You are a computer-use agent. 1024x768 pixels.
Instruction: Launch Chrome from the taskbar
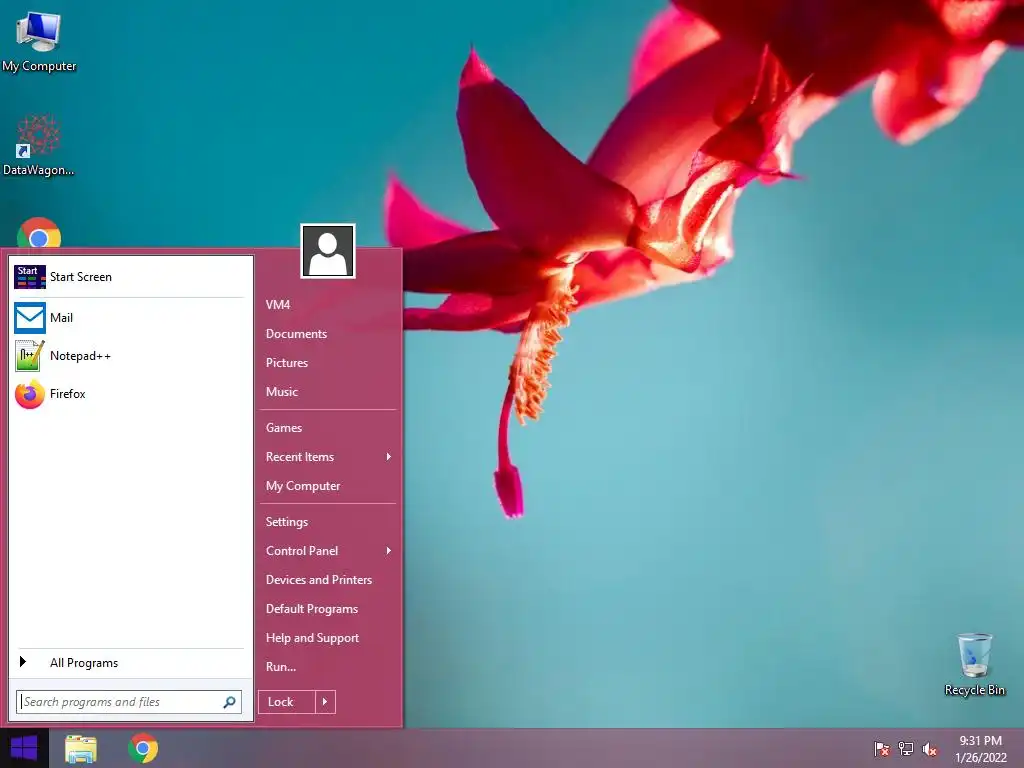click(143, 748)
